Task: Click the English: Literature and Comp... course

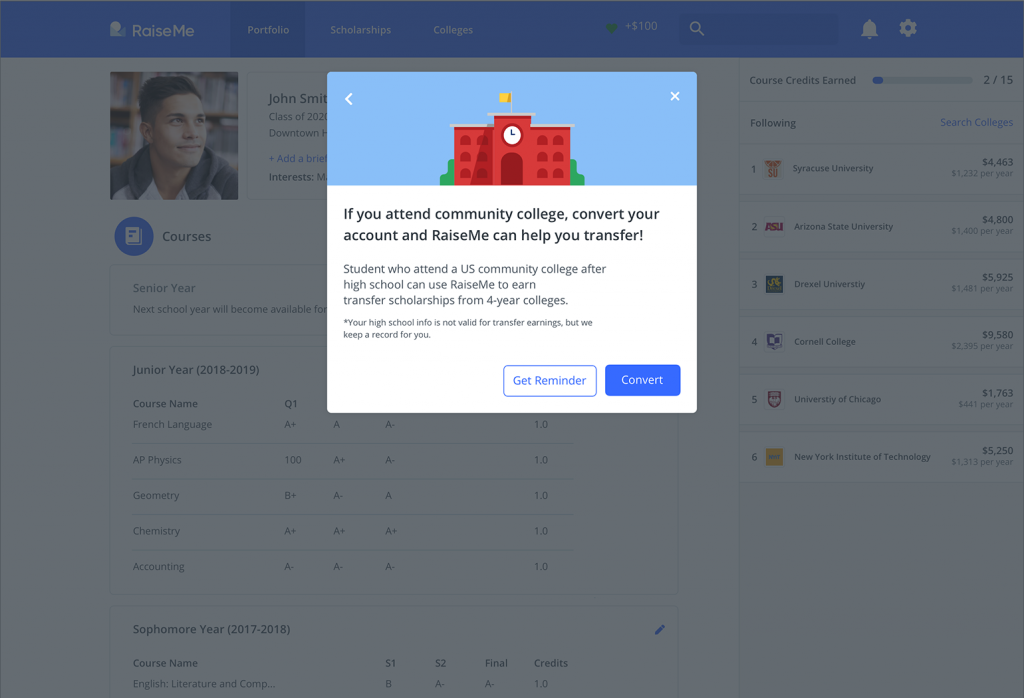Action: (204, 684)
